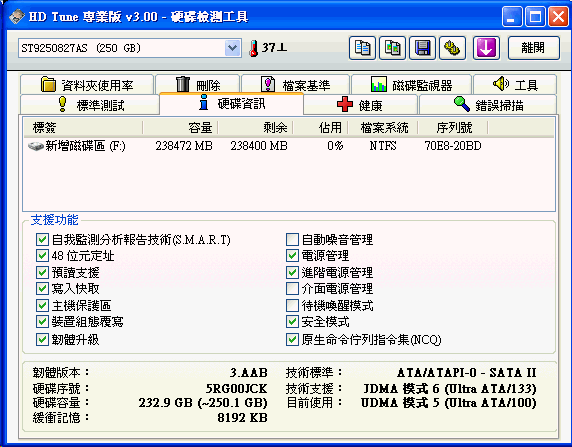Toggle the 待機喚醒模式 checkbox

coord(292,305)
